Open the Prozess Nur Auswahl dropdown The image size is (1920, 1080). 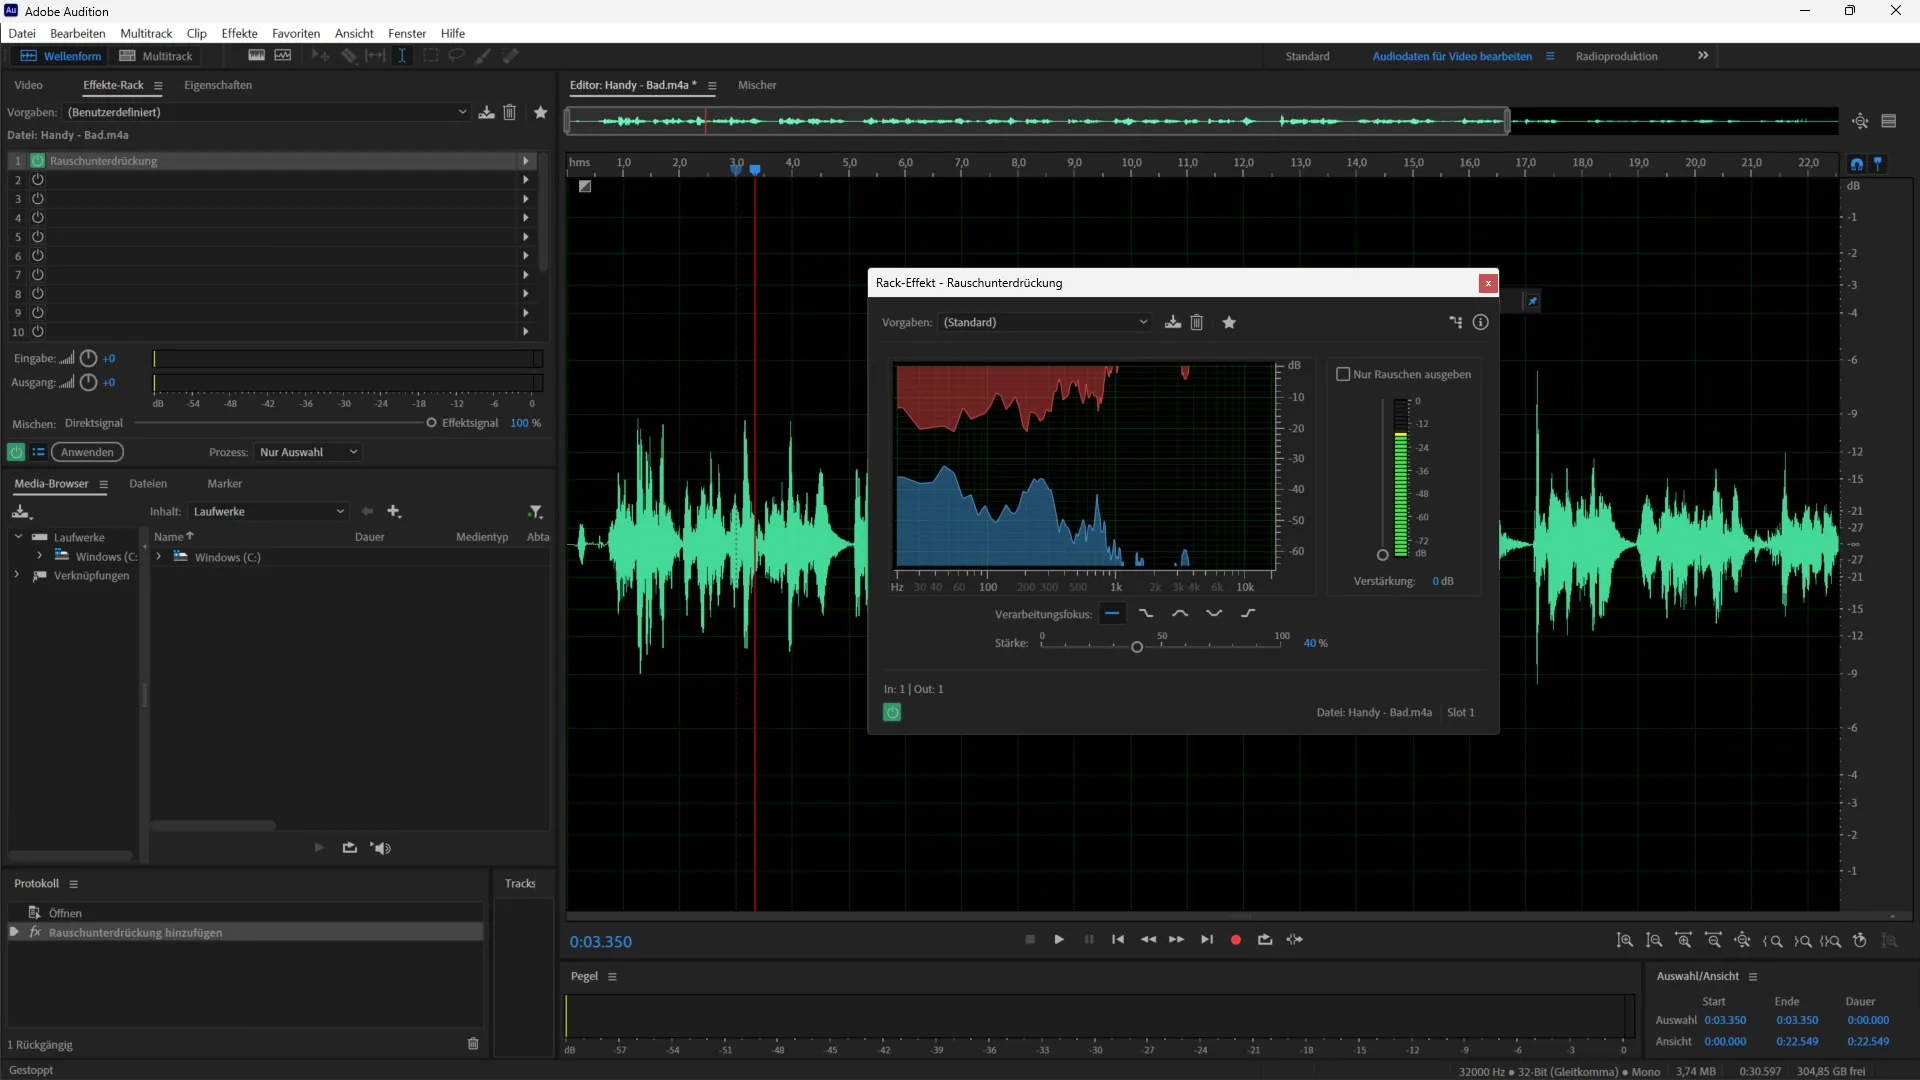pos(308,452)
